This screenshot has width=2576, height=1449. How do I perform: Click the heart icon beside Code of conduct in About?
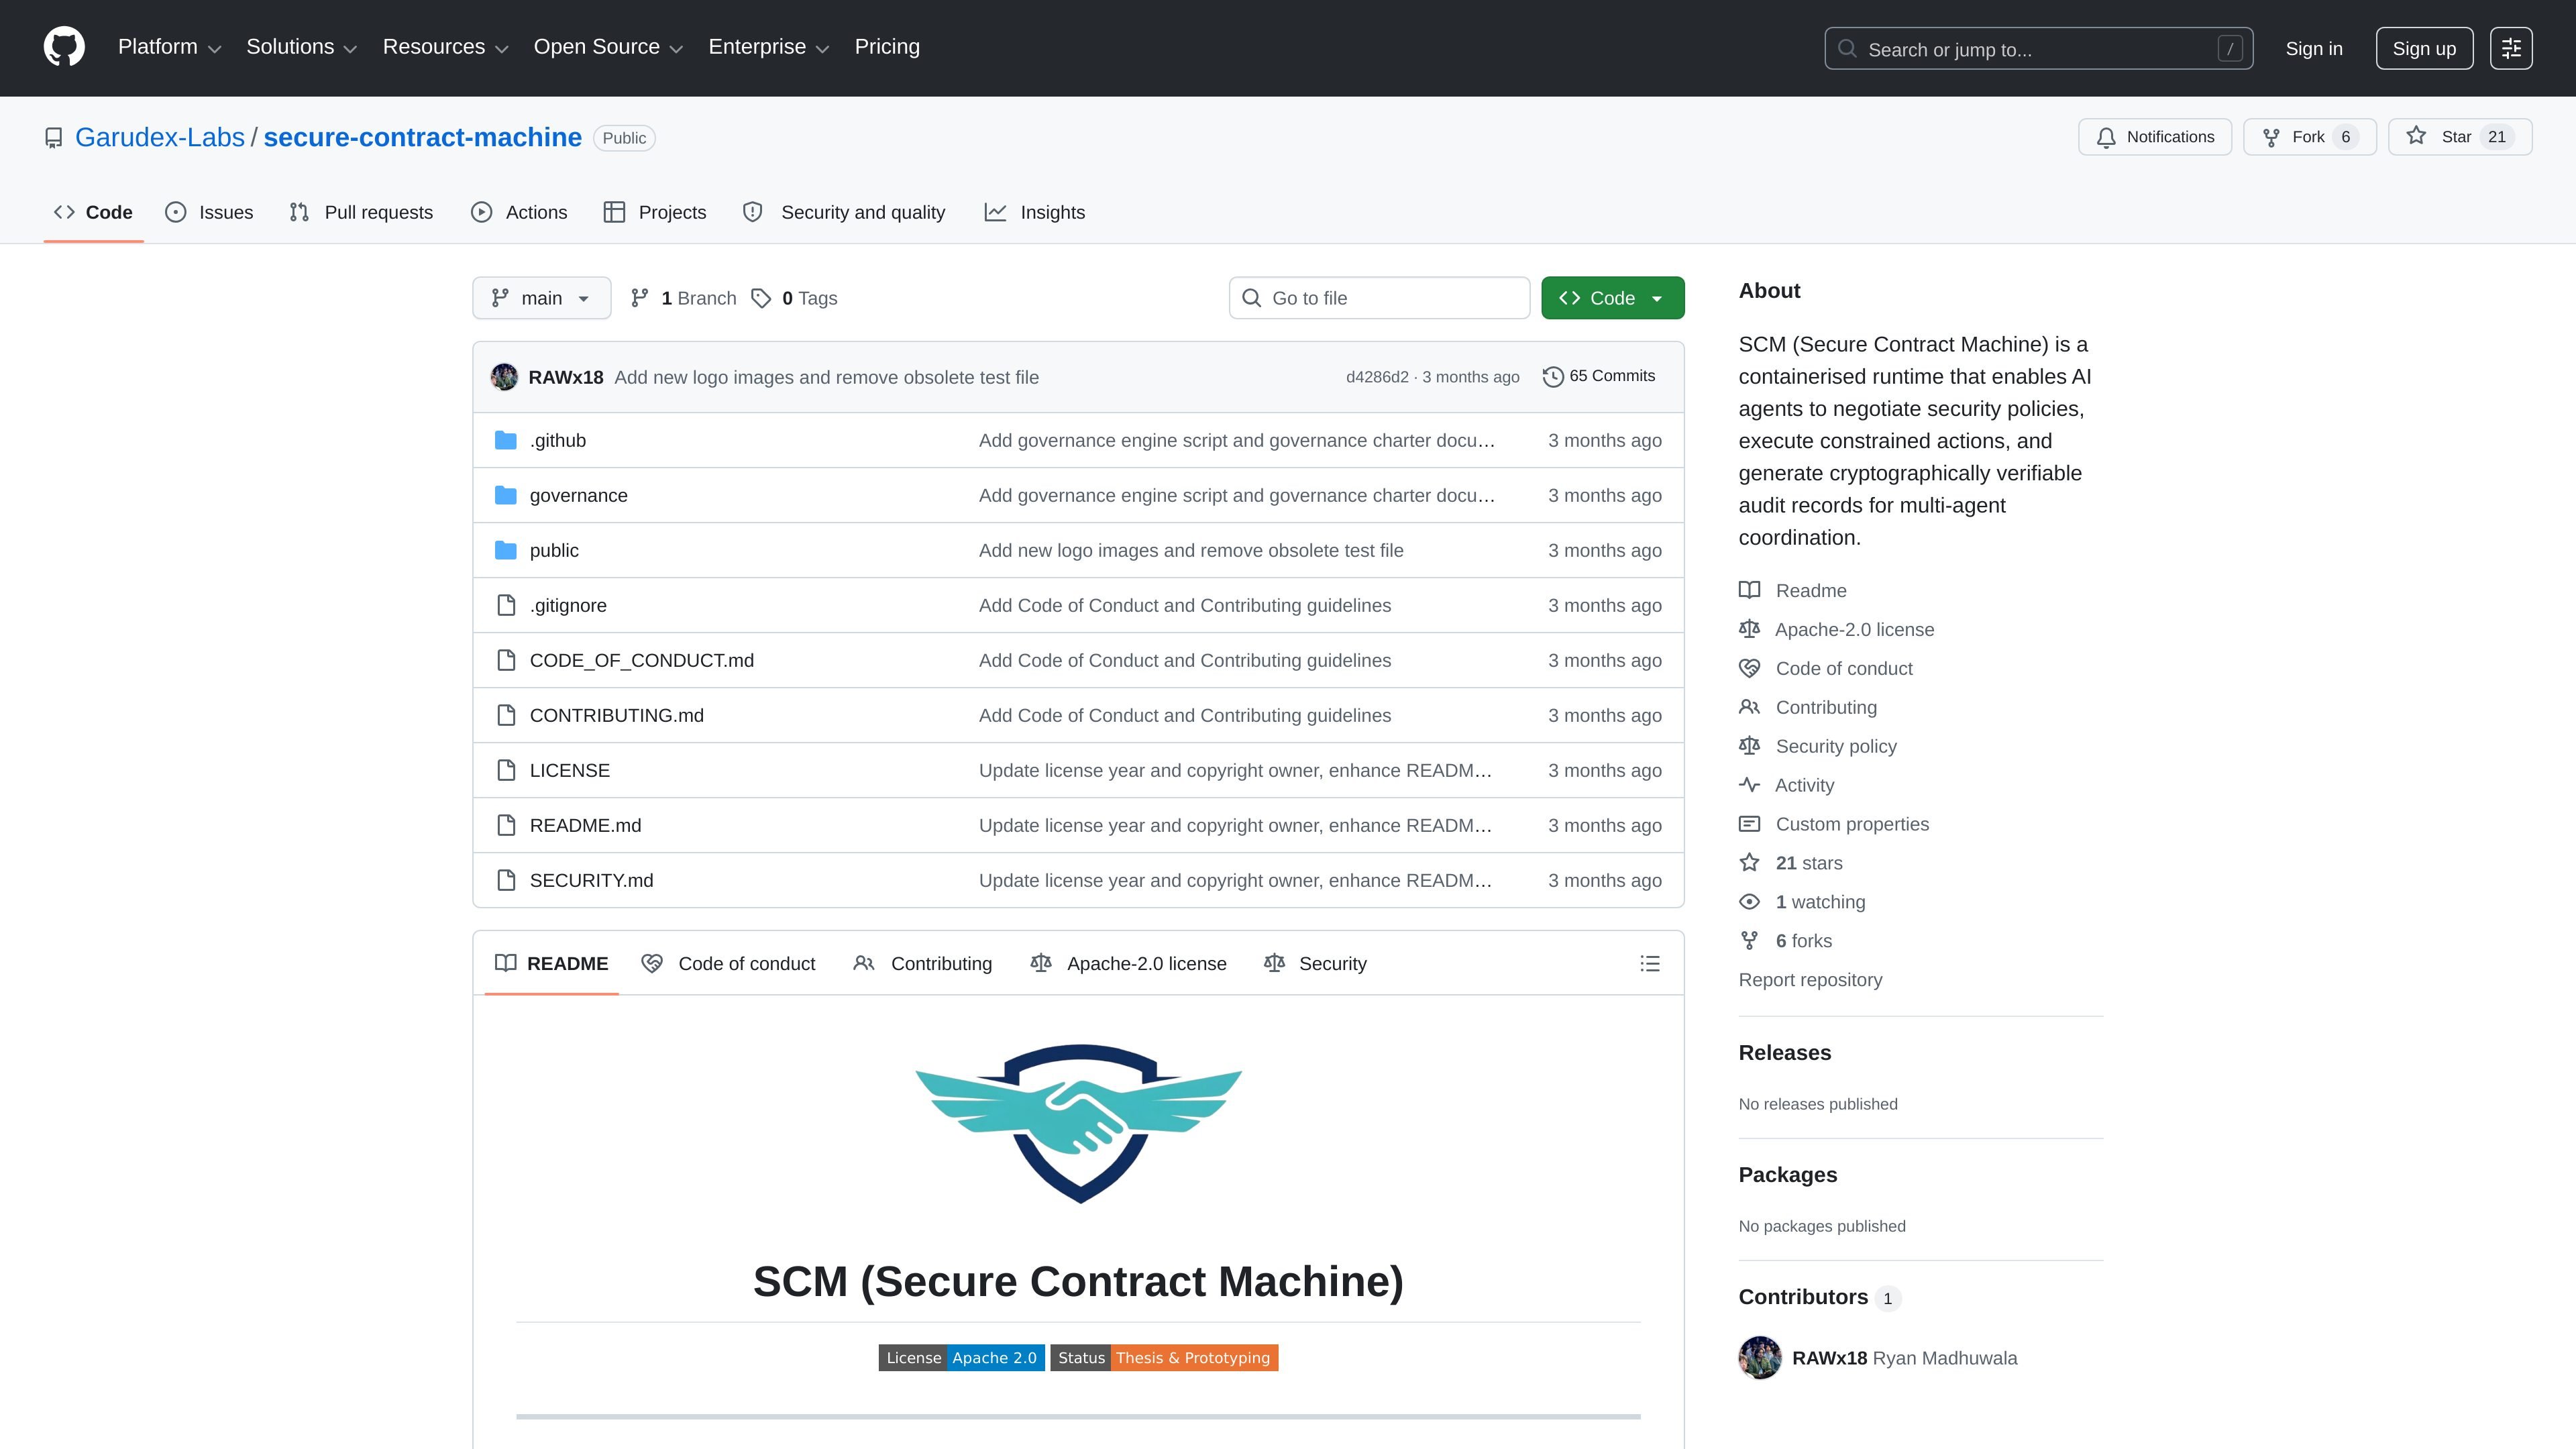click(1749, 668)
